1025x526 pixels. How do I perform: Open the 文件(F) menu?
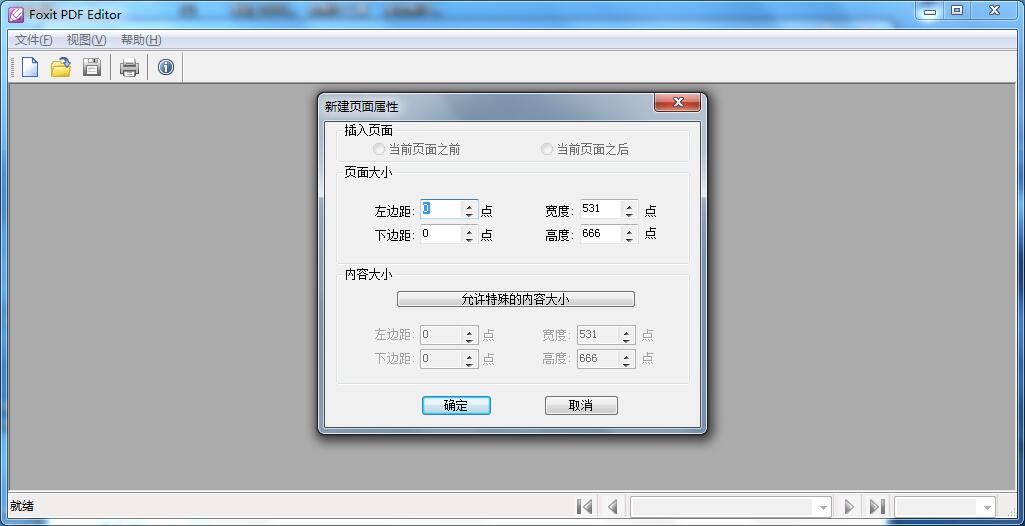click(x=33, y=40)
